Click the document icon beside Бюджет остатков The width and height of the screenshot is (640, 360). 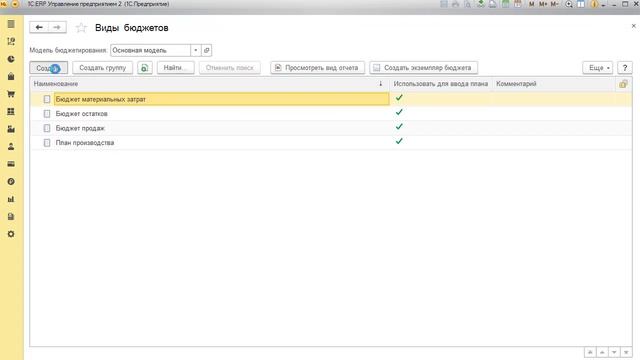pos(47,114)
